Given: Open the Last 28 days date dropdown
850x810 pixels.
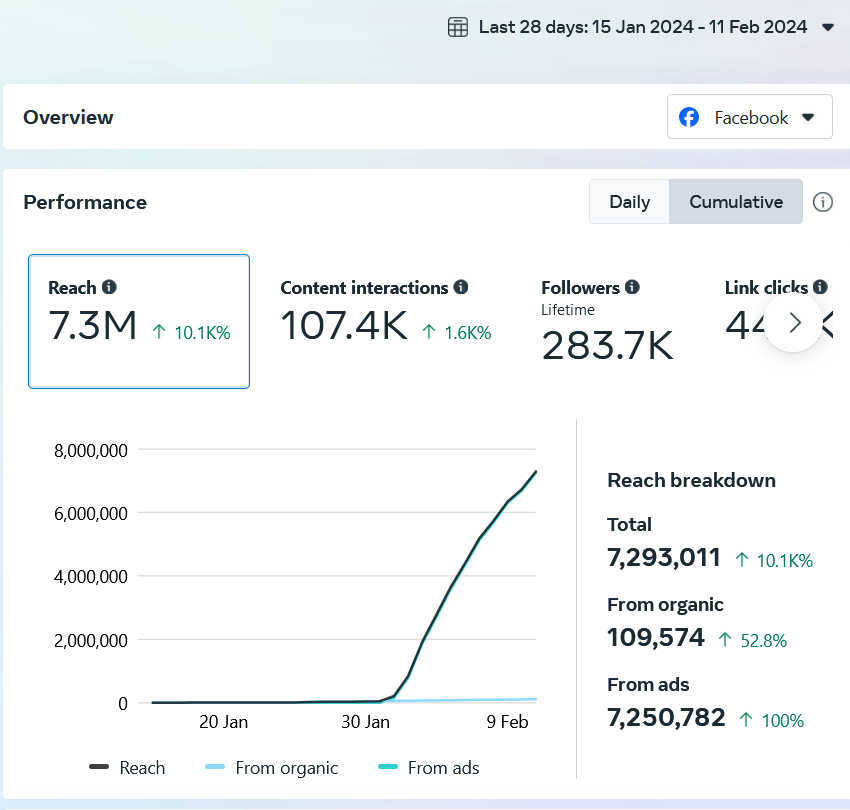Looking at the screenshot, I should 642,28.
